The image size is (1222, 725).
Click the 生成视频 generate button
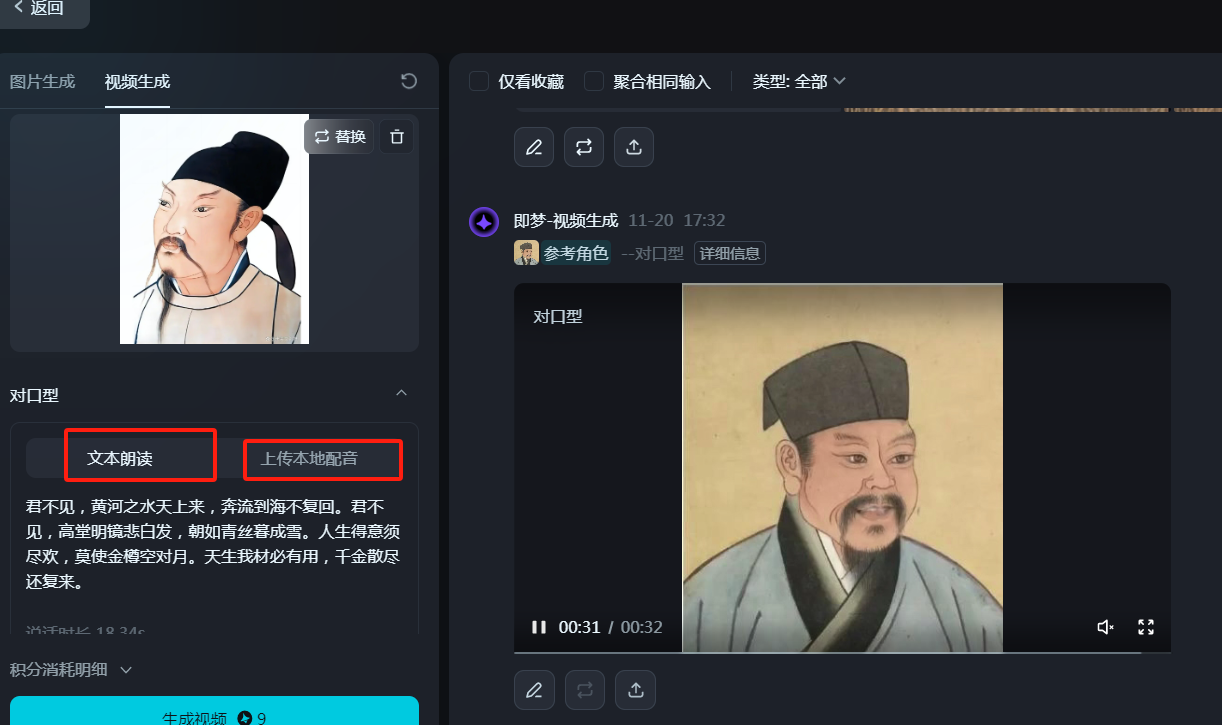point(213,712)
